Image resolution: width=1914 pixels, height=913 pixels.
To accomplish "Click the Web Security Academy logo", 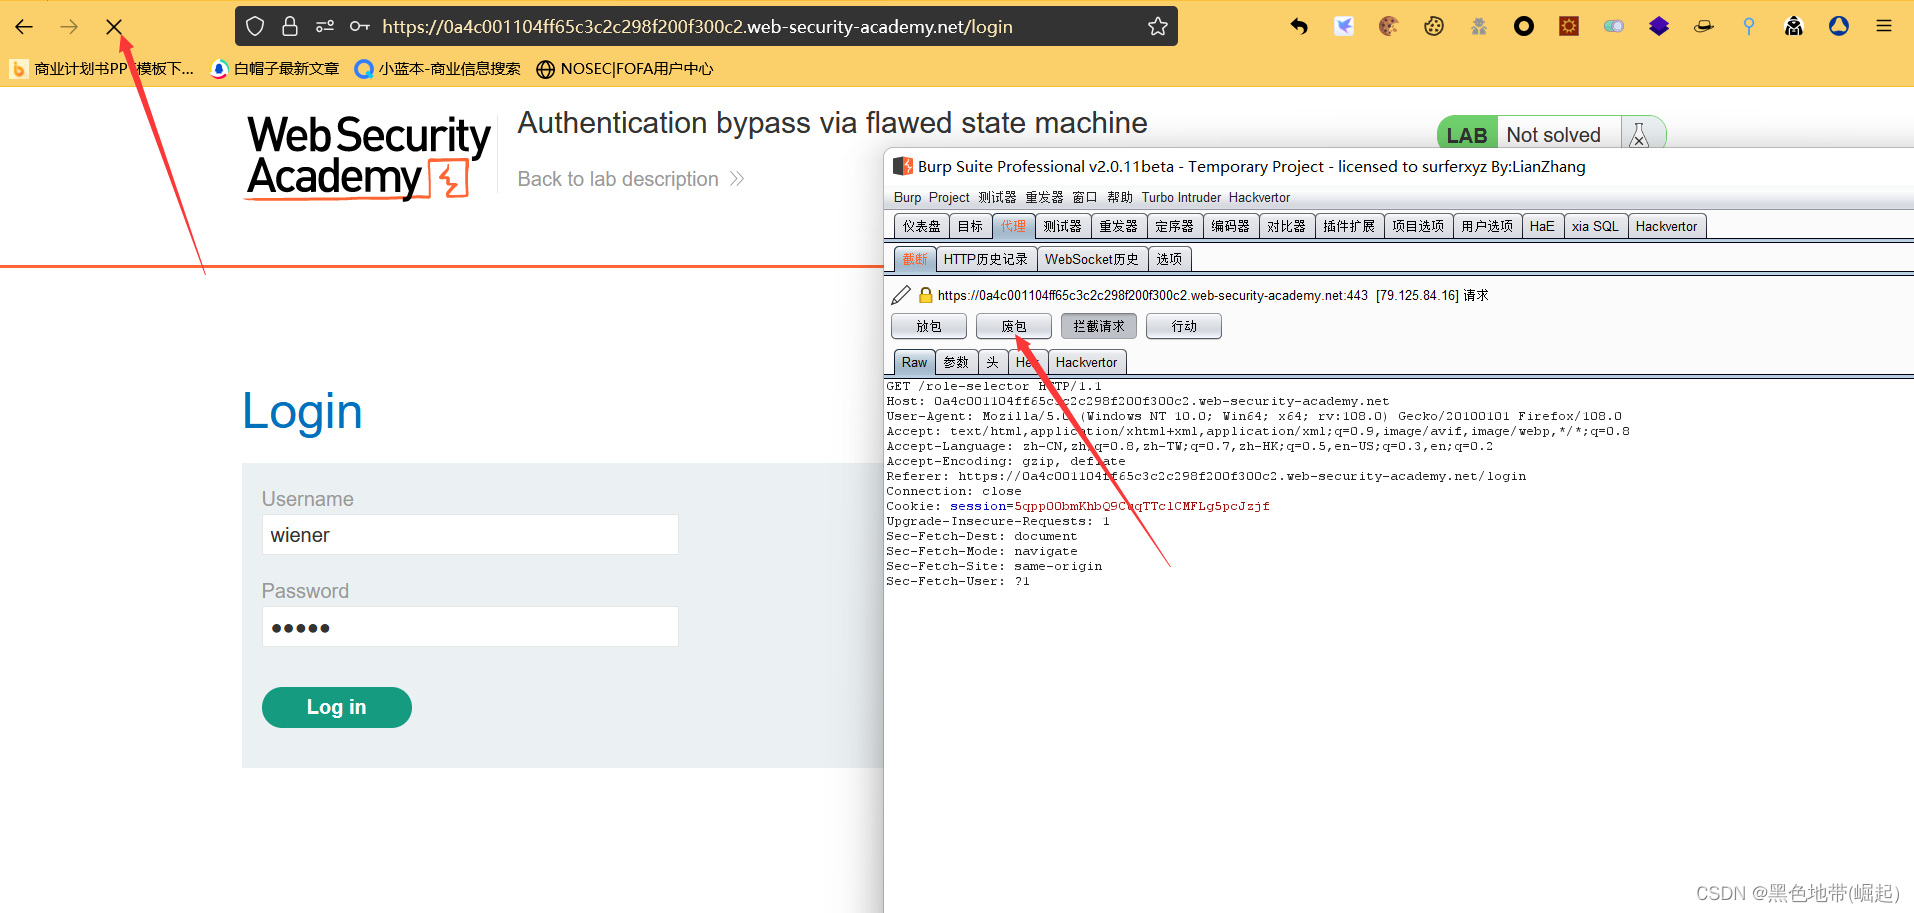I will point(368,157).
